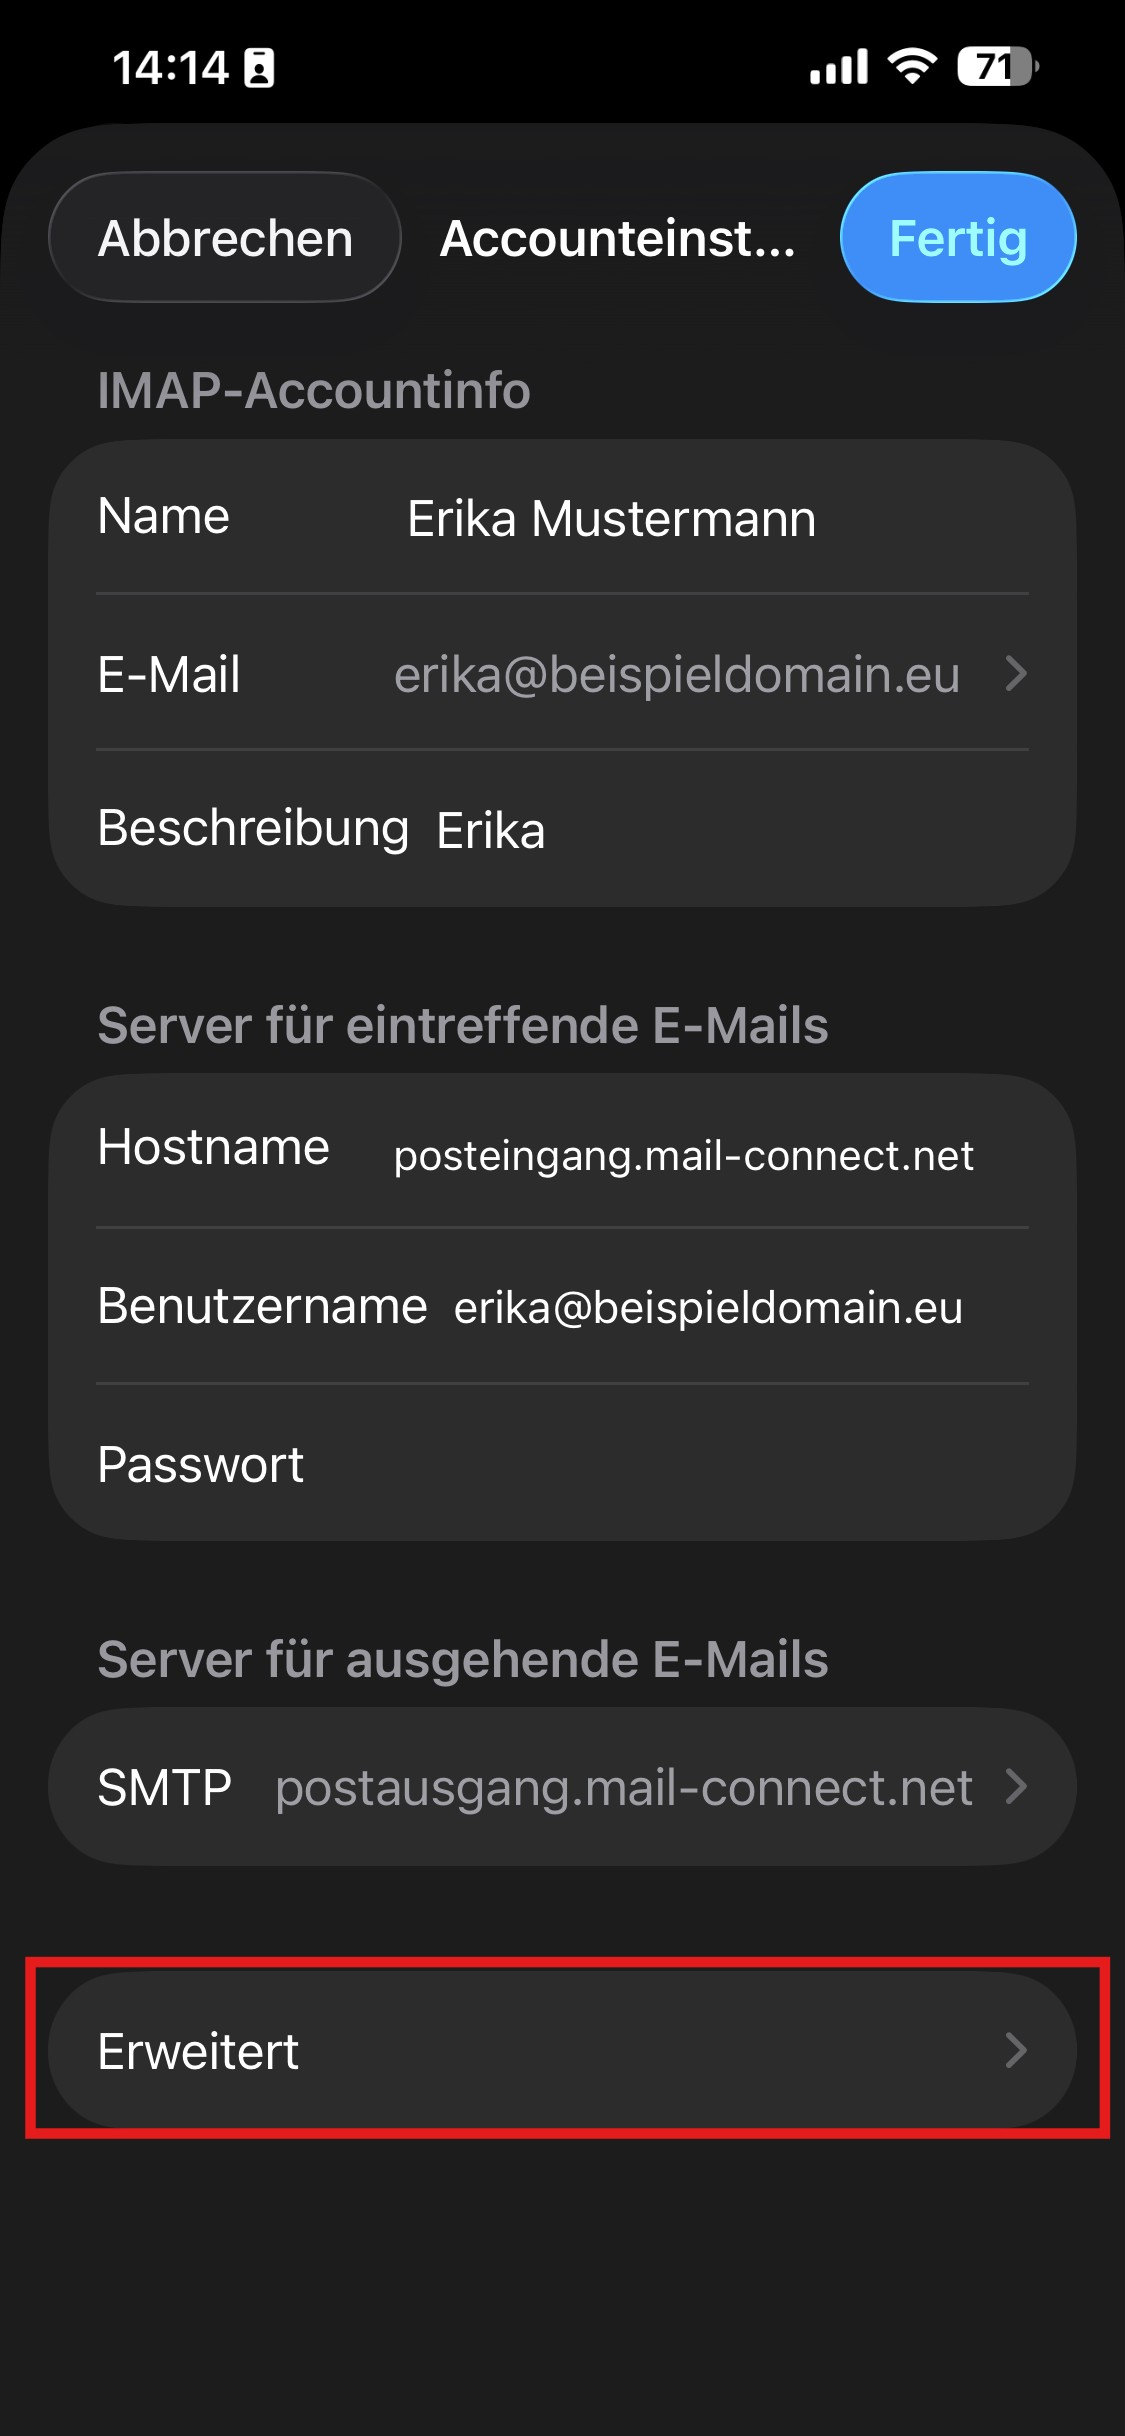Tap the IMAP-Accountinfo section header
Screen dimensions: 1125x2436
click(314, 390)
